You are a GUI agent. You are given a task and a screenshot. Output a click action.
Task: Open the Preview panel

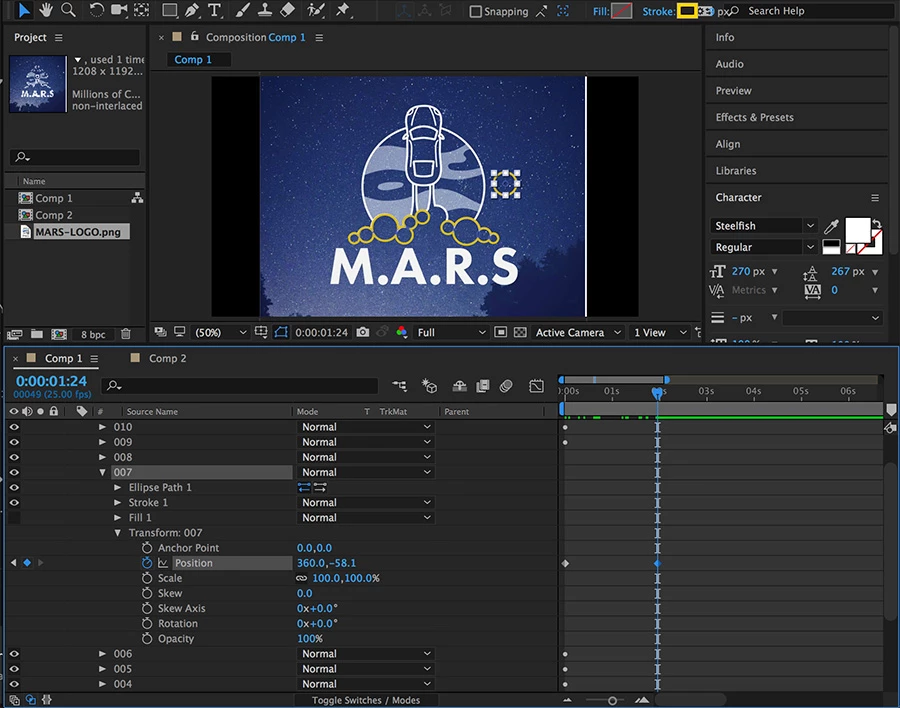point(733,91)
